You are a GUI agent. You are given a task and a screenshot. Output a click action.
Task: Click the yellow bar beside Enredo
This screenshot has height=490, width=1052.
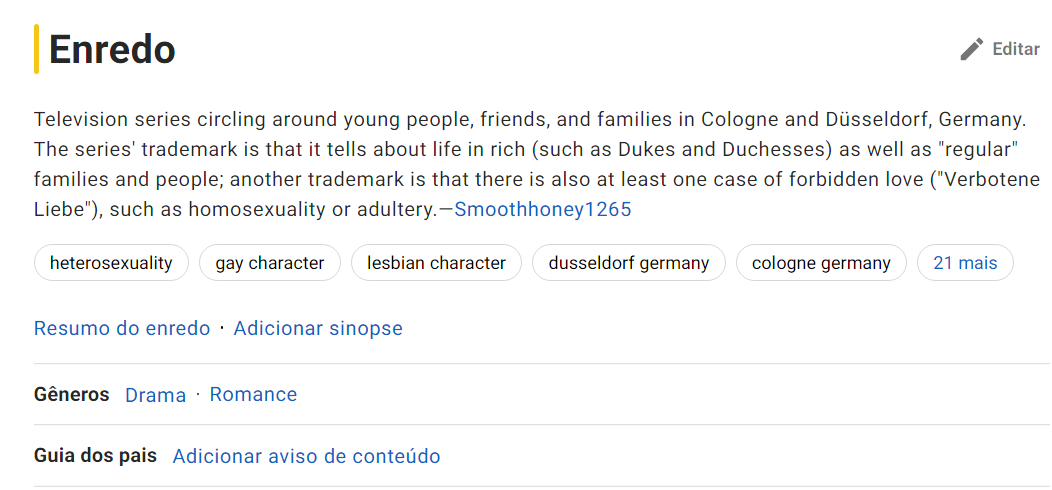point(37,49)
